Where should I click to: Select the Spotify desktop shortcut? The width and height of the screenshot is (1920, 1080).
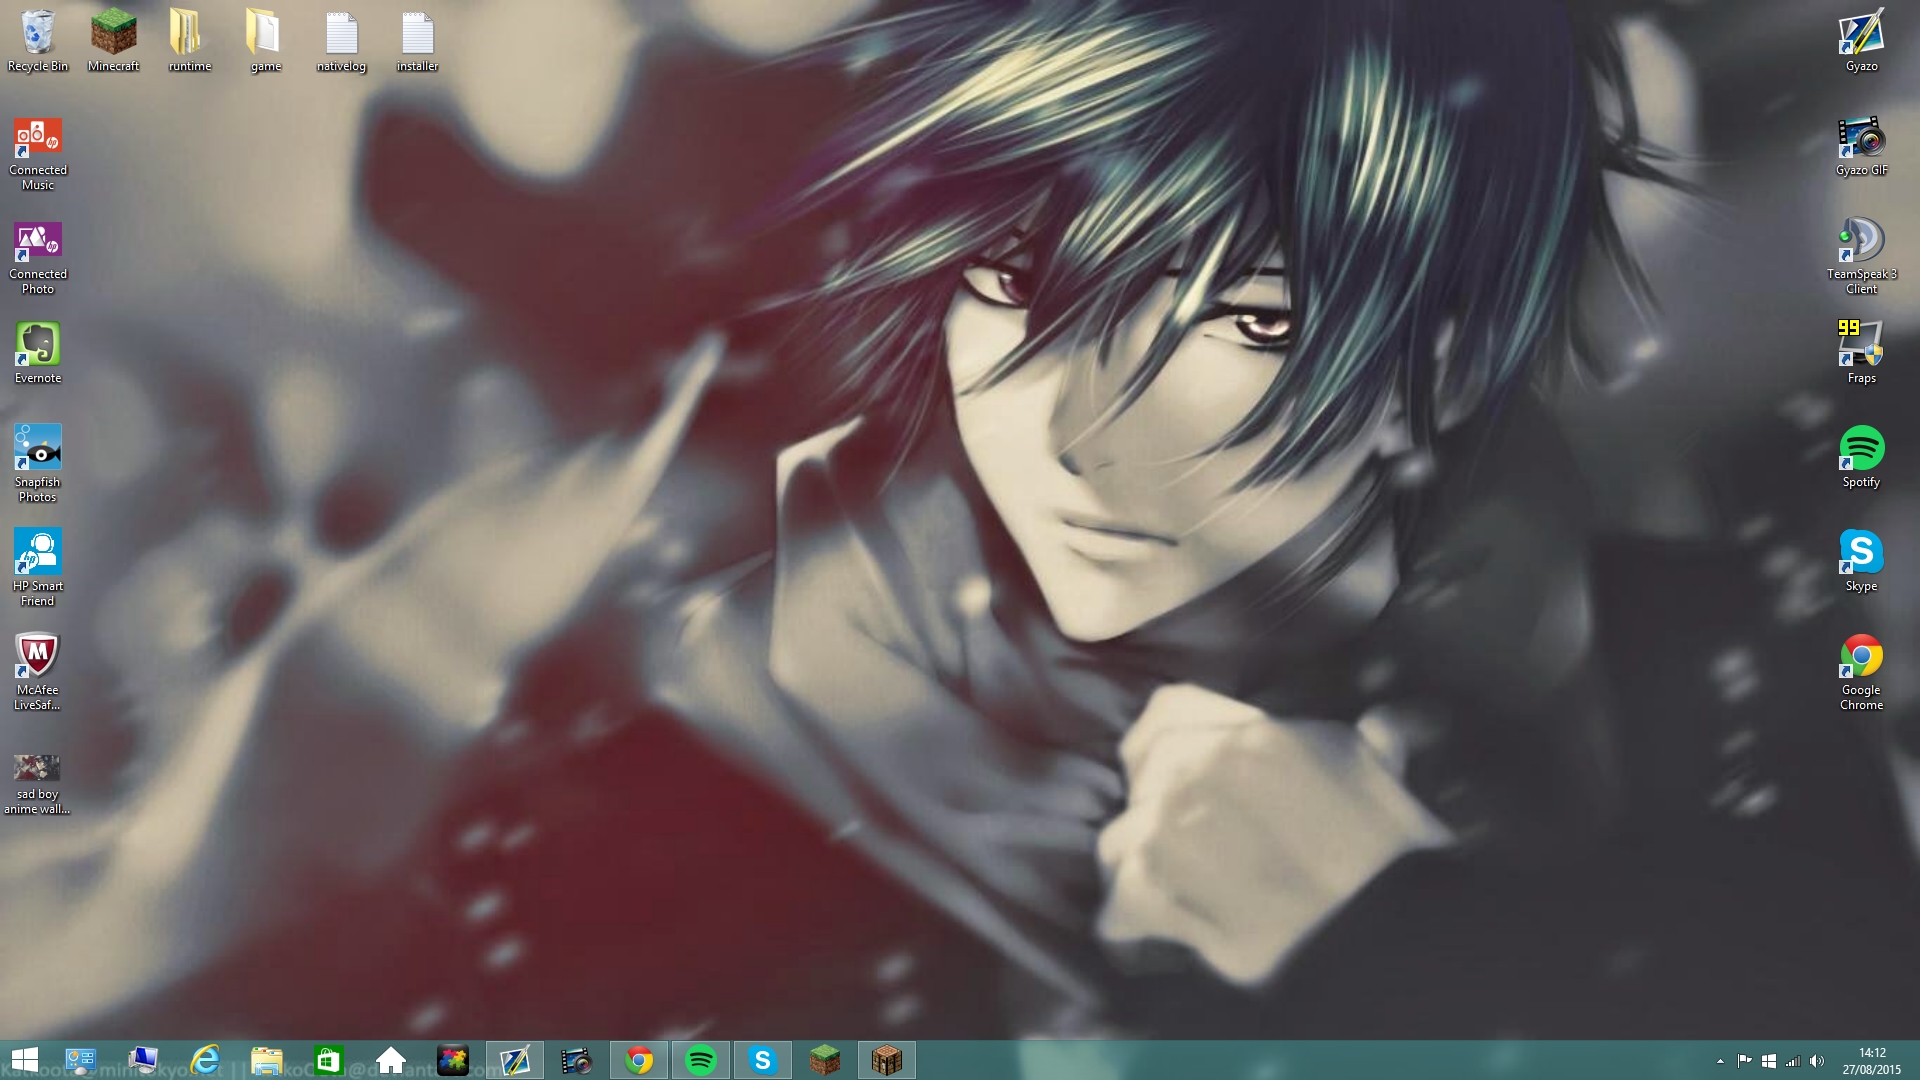[1861, 457]
